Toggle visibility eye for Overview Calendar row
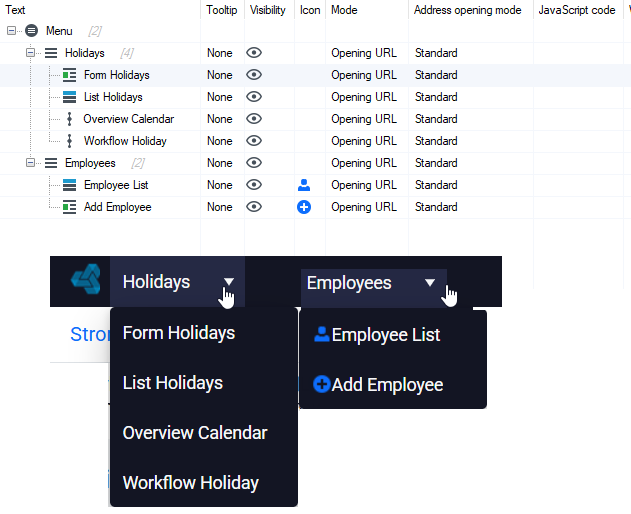This screenshot has width=631, height=514. 254,119
